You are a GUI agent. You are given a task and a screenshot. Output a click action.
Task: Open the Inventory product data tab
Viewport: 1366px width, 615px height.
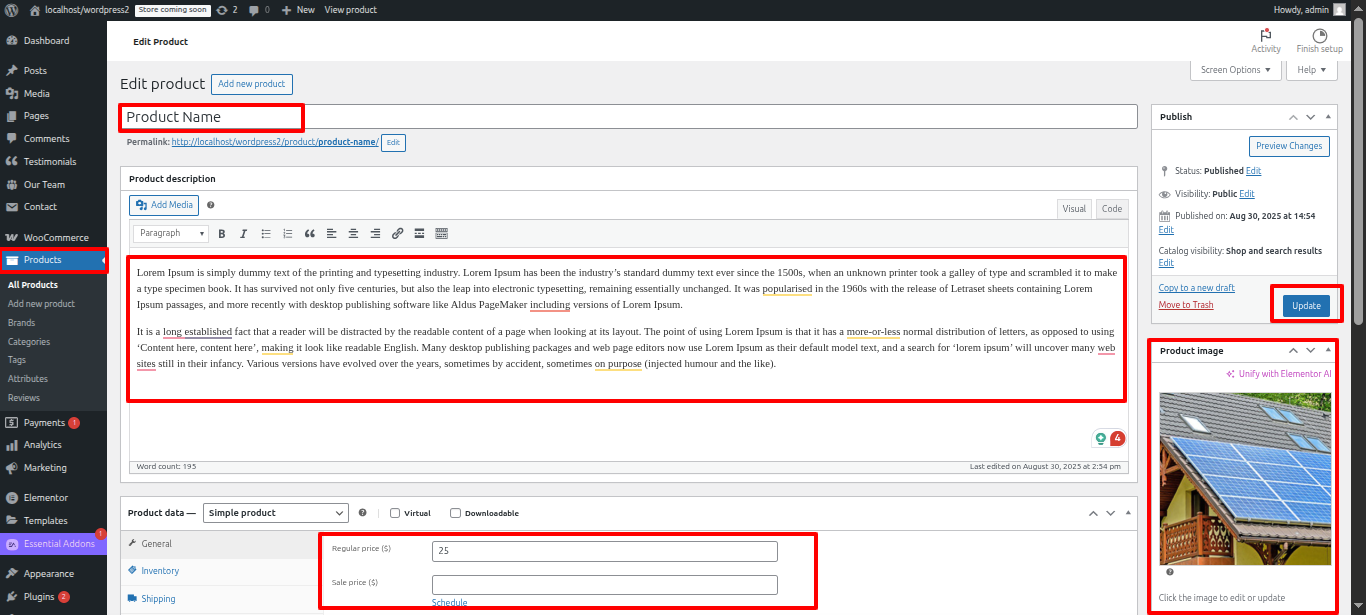click(x=160, y=571)
